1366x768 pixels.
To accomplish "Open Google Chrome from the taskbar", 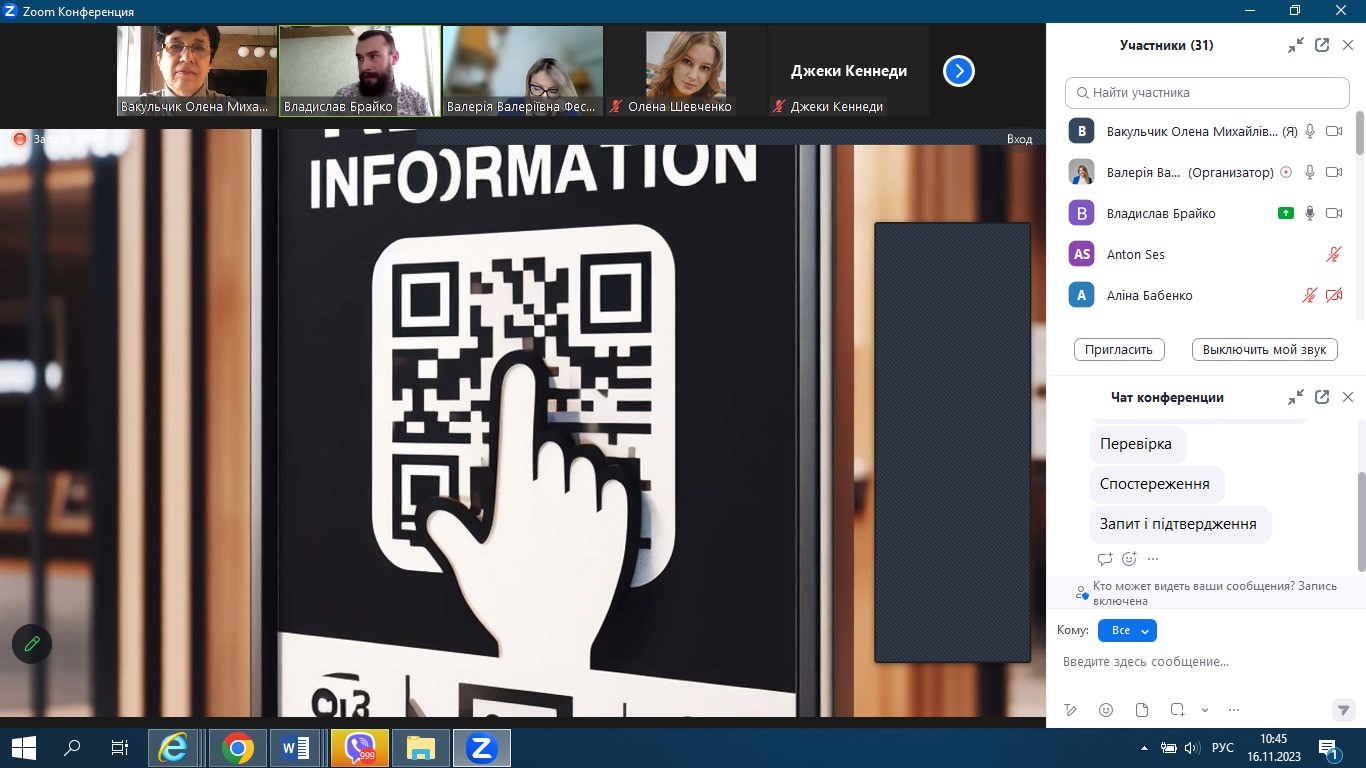I will click(x=237, y=747).
